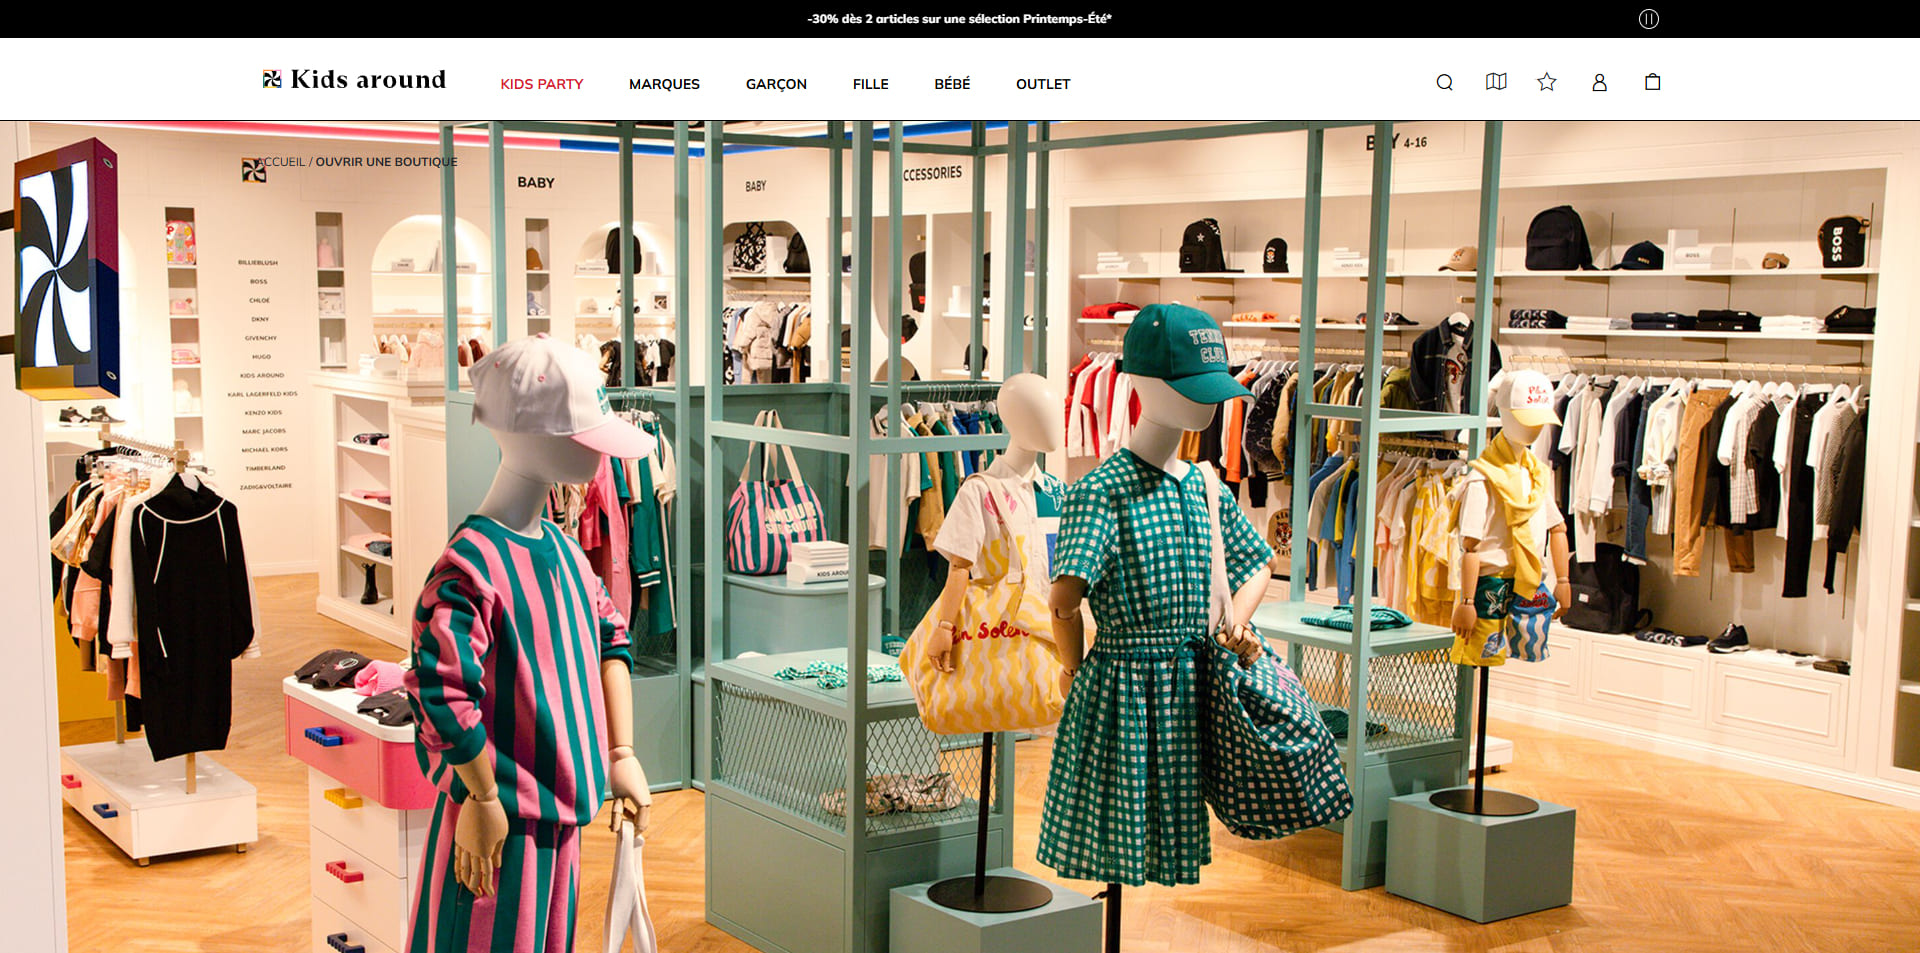Open the shopping bag icon
This screenshot has height=953, width=1920.
(1652, 82)
